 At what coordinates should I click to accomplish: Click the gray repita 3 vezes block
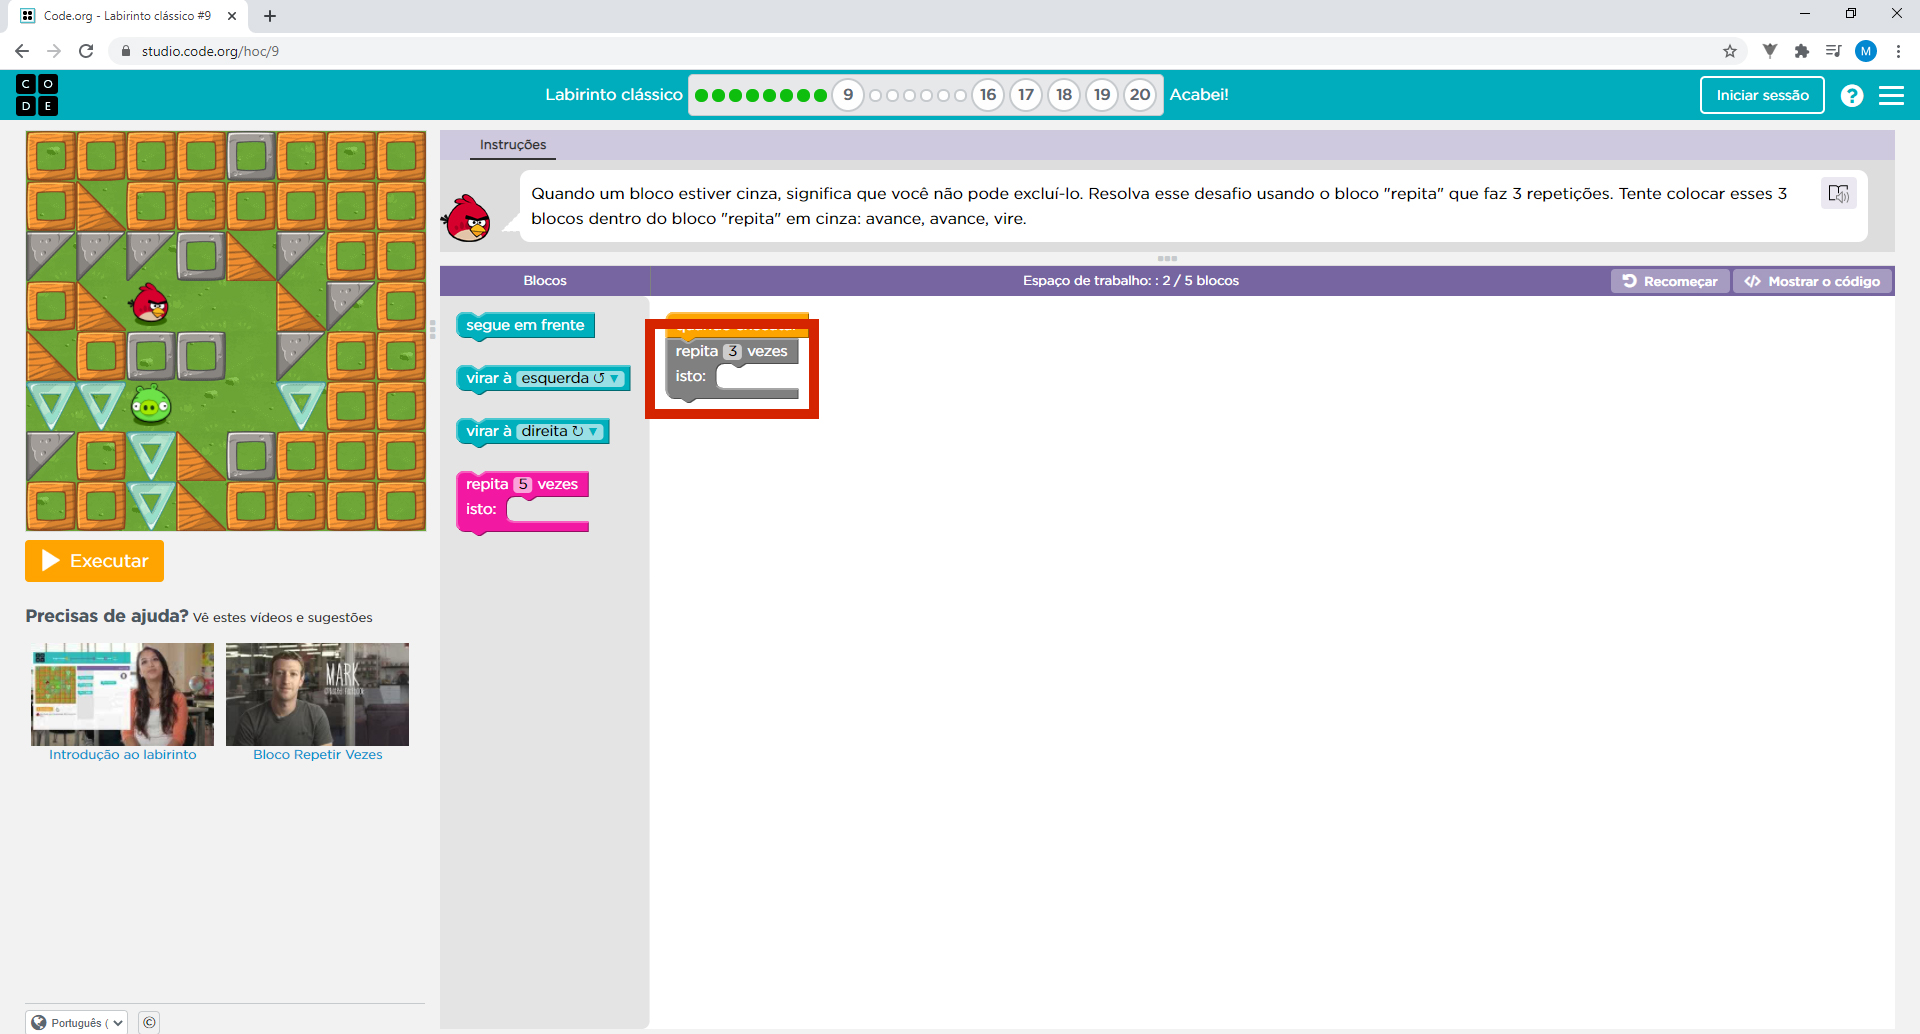732,369
